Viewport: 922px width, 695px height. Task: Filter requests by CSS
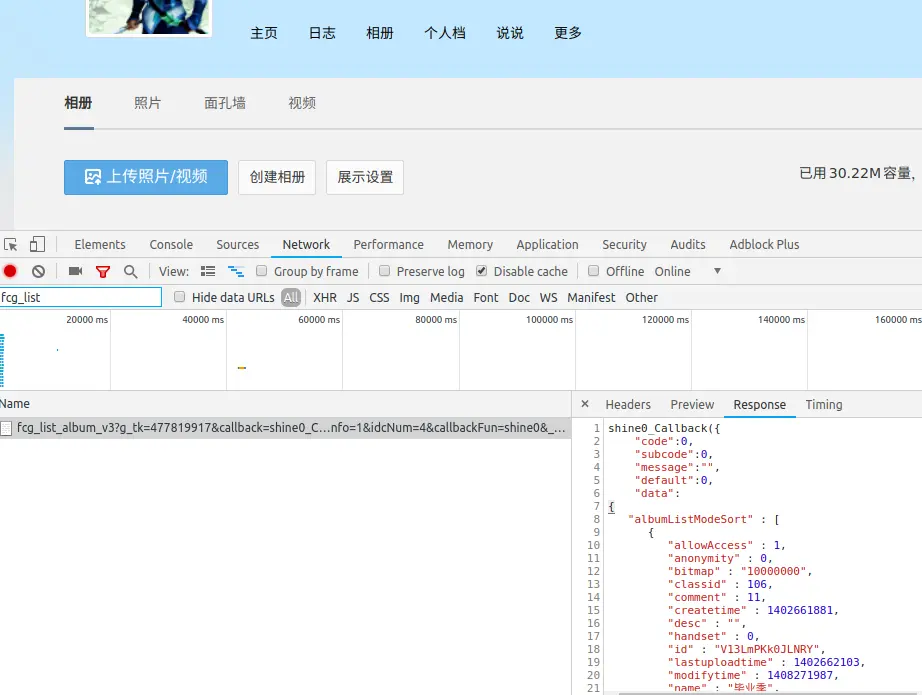point(379,298)
